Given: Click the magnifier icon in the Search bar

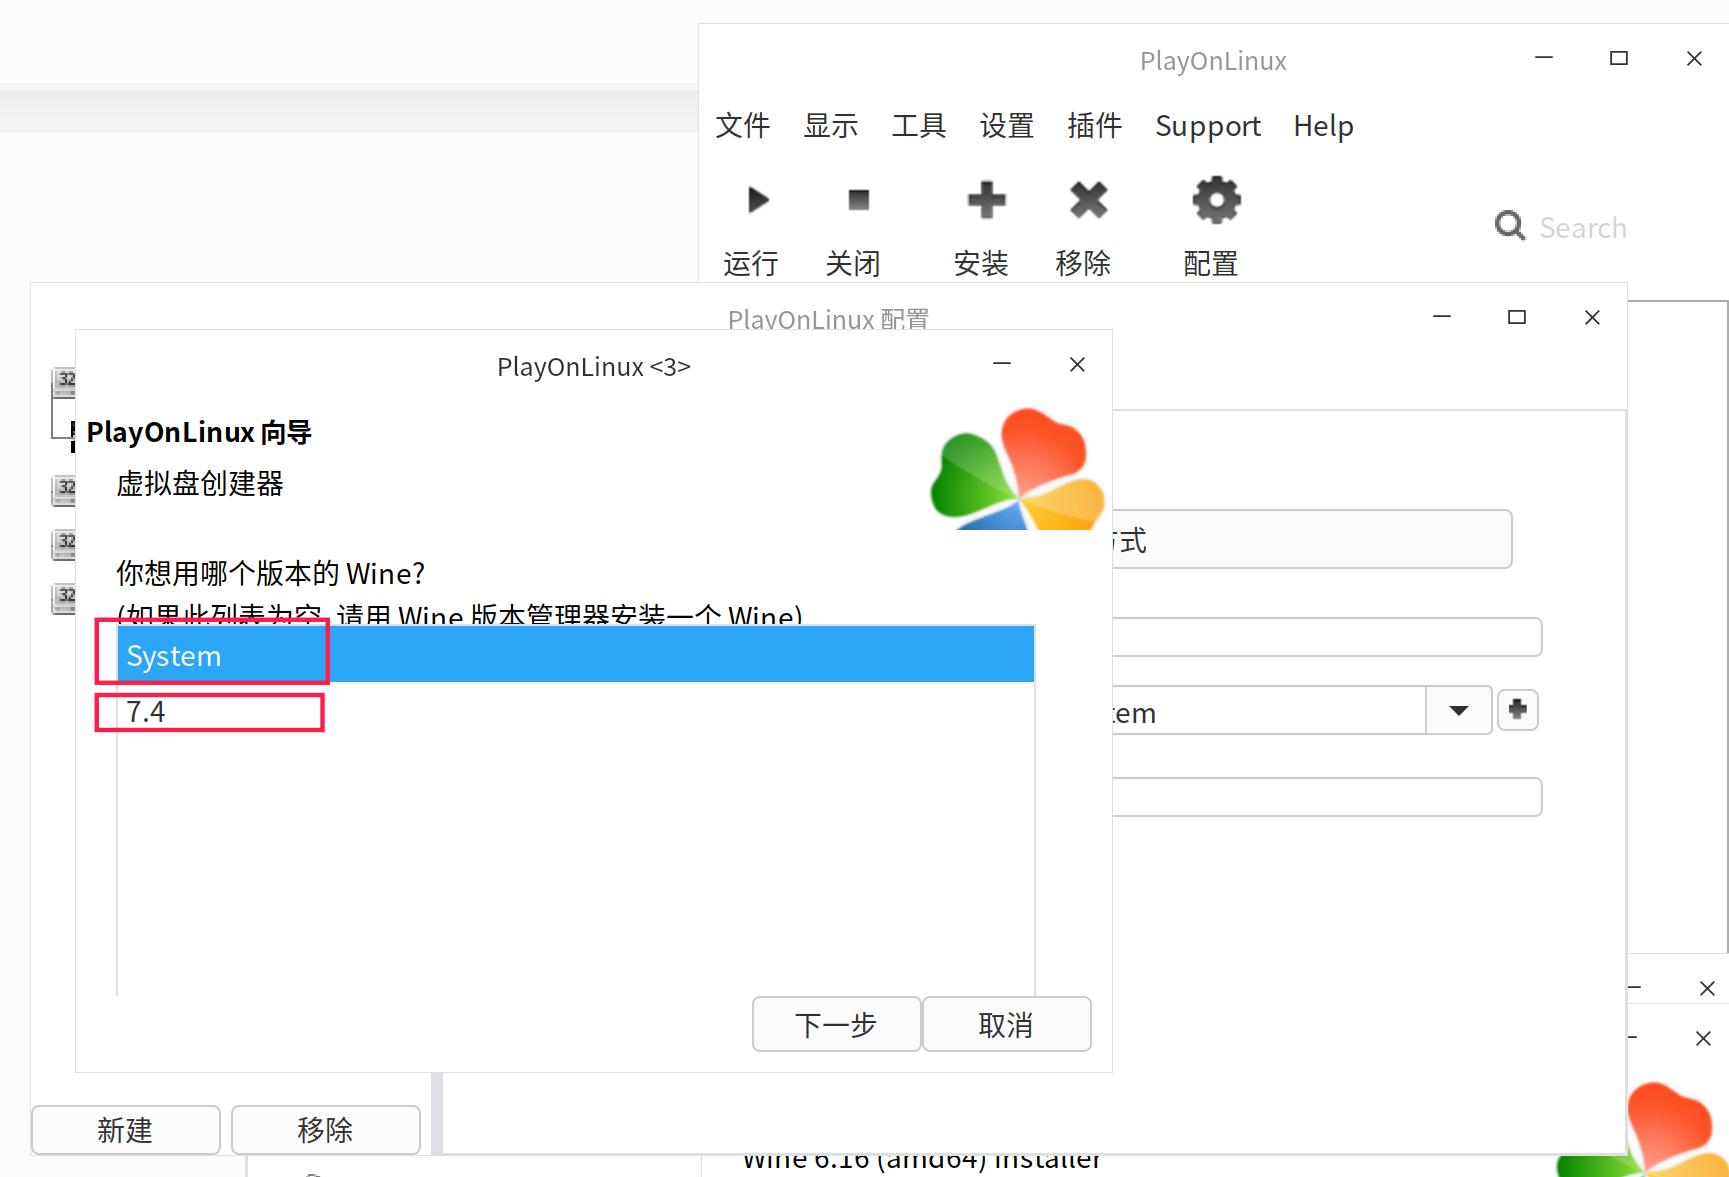Looking at the screenshot, I should click(1510, 226).
